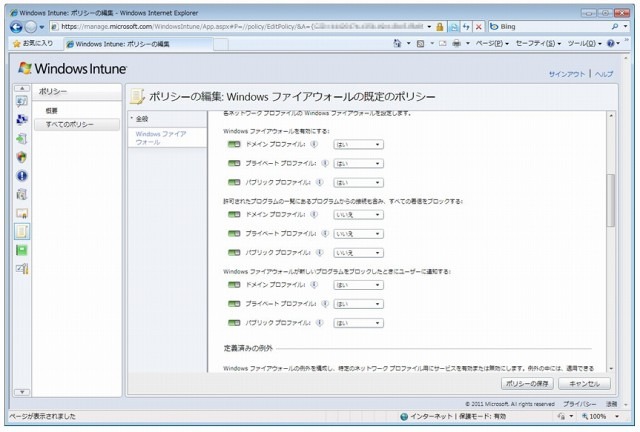This screenshot has height=432, width=640.
Task: Open プライベート プロファイル dropdown under ファイアウォールを有効にする
Action: [x=358, y=164]
